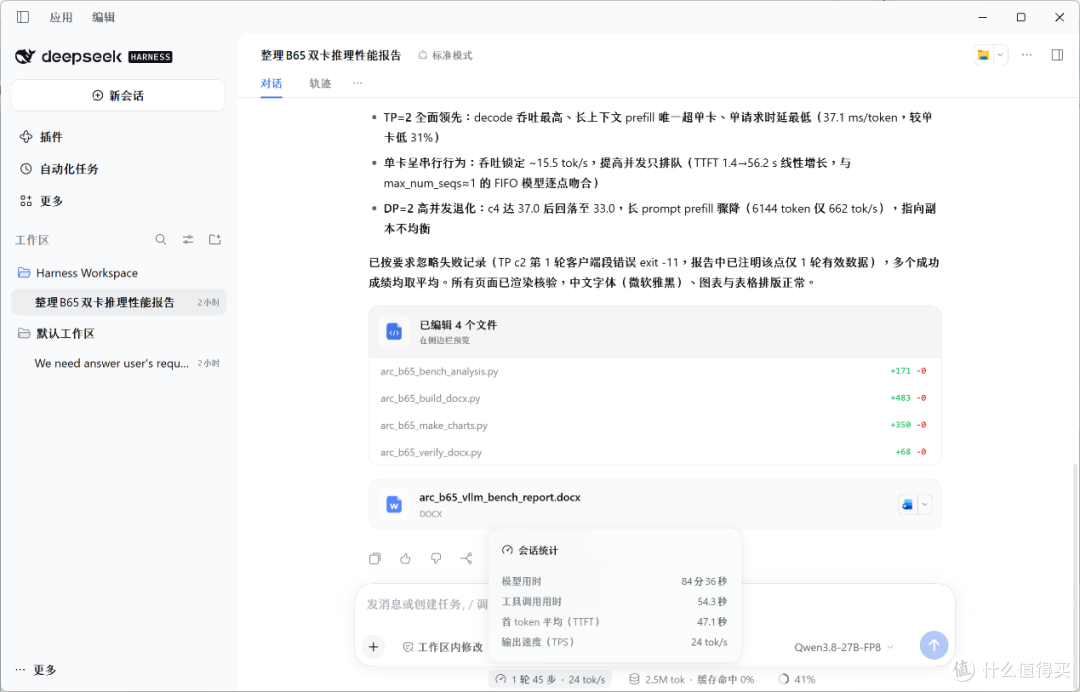This screenshot has width=1080, height=692.
Task: Click the +171 -0 diff count
Action: (908, 371)
